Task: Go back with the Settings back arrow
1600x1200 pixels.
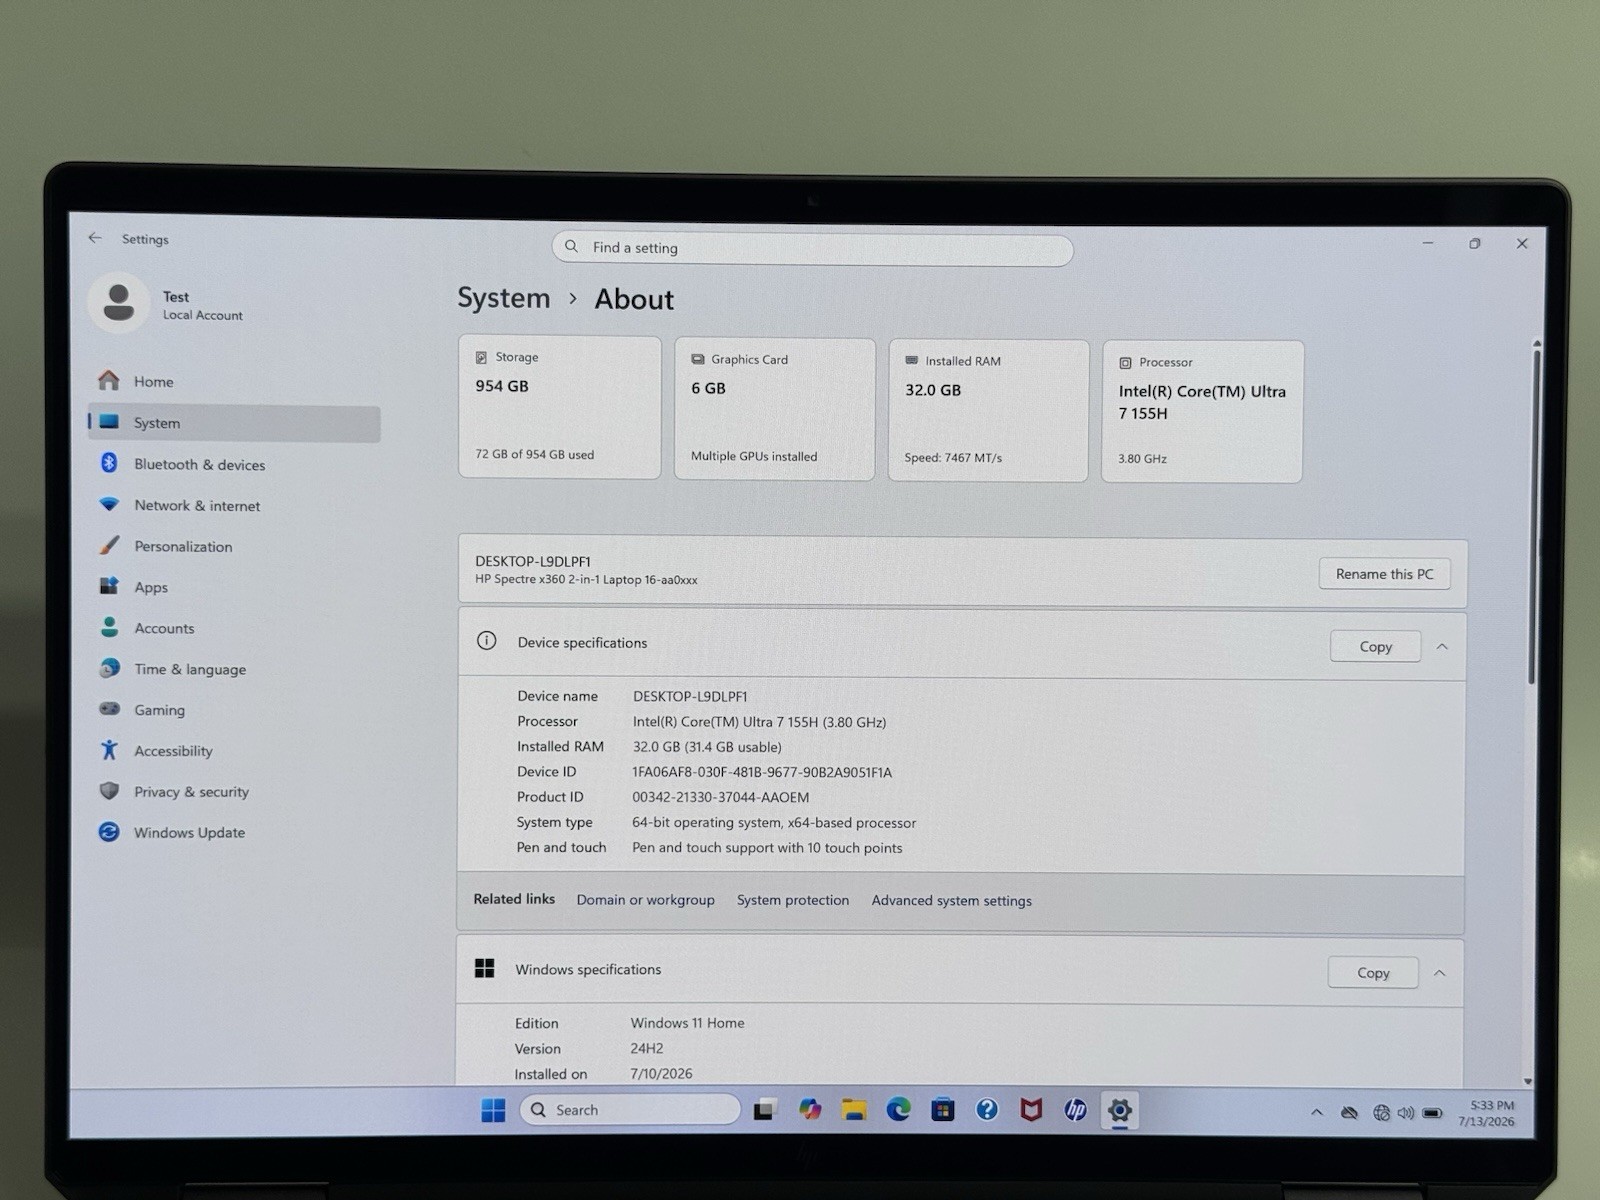Action: pyautogui.click(x=95, y=238)
